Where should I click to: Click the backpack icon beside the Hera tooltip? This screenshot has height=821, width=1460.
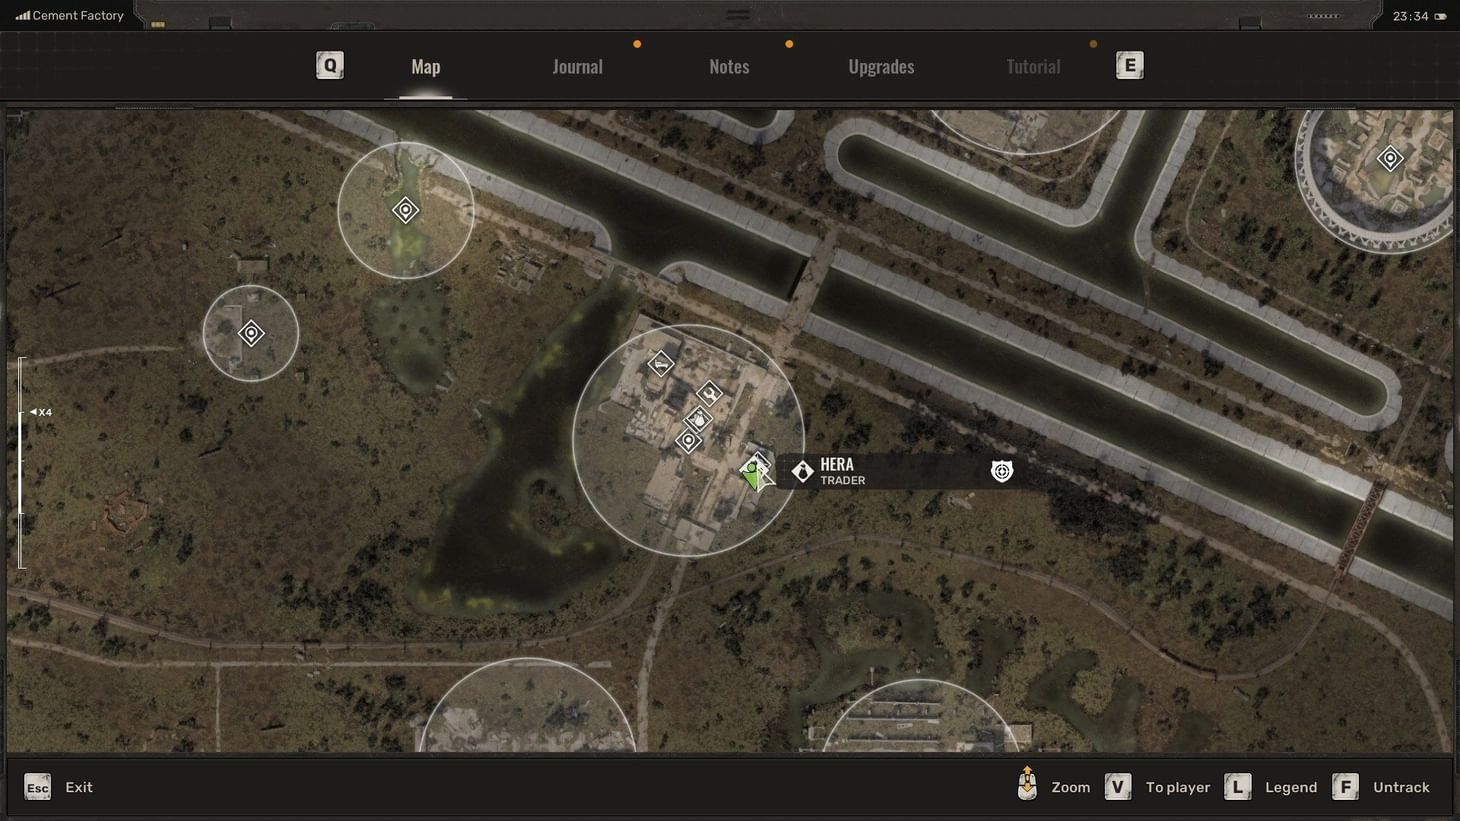pyautogui.click(x=698, y=419)
